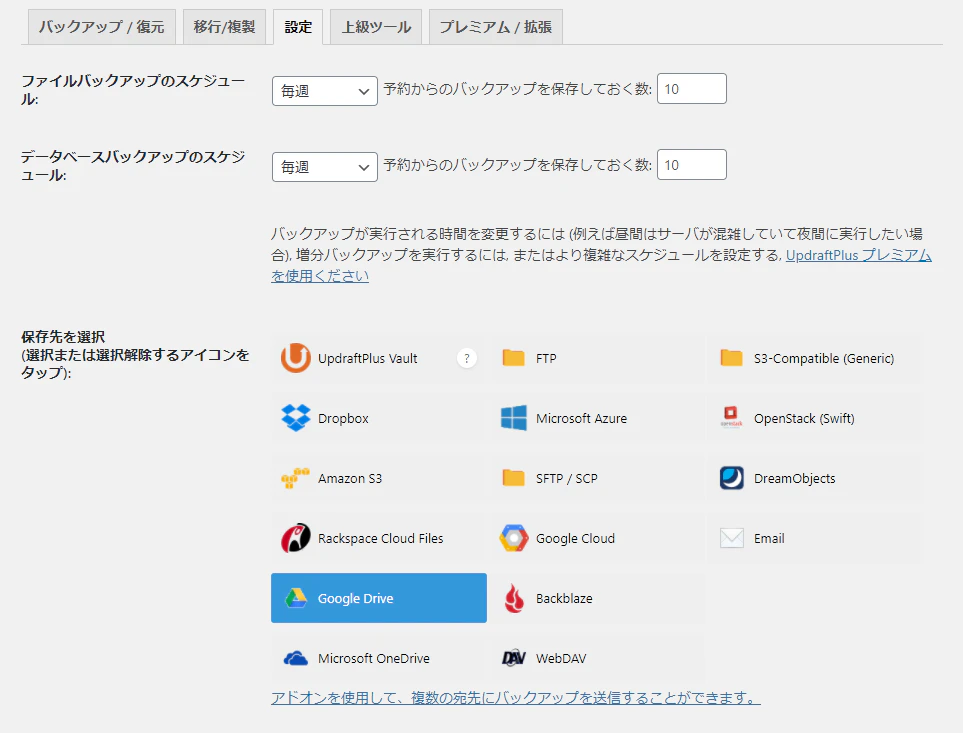Focus the file backup retention count field
The height and width of the screenshot is (733, 963).
click(692, 88)
